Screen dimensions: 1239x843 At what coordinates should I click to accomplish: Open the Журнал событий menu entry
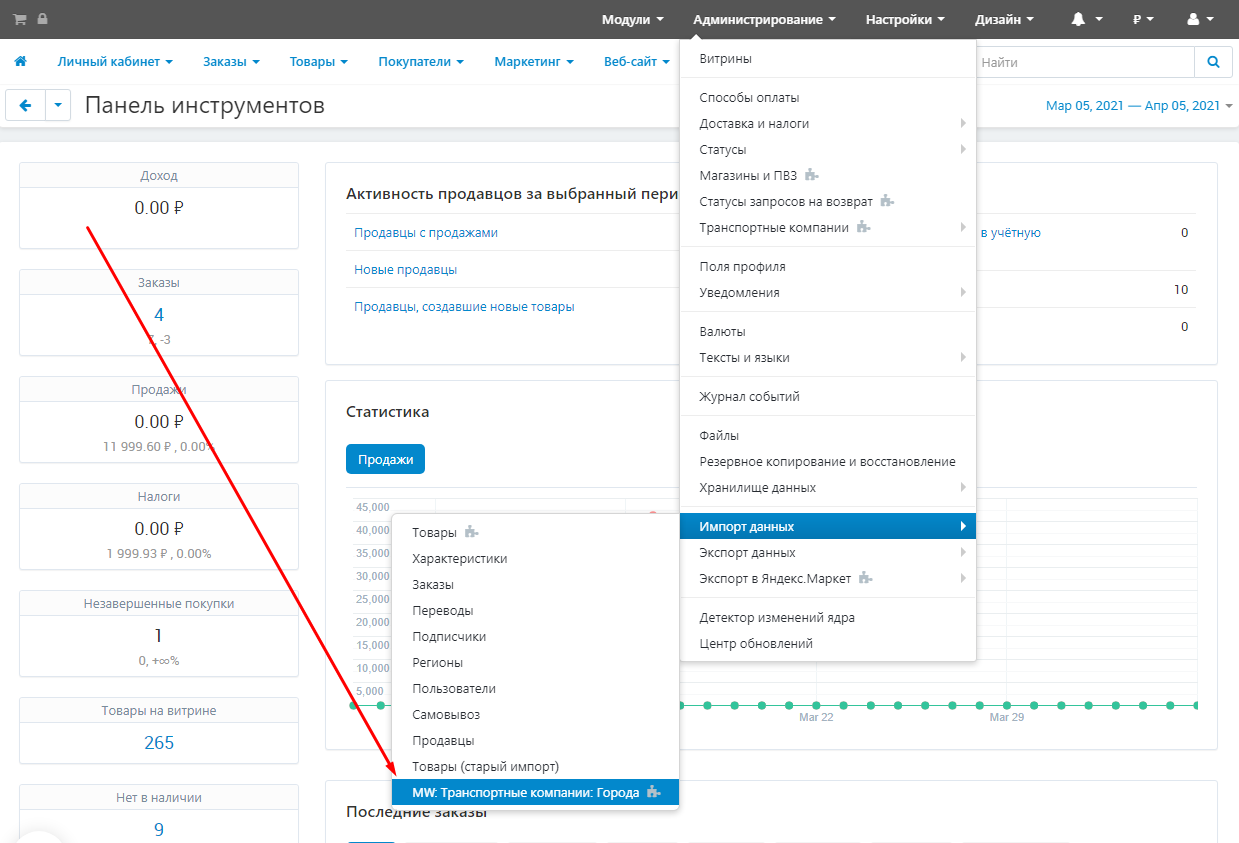749,397
